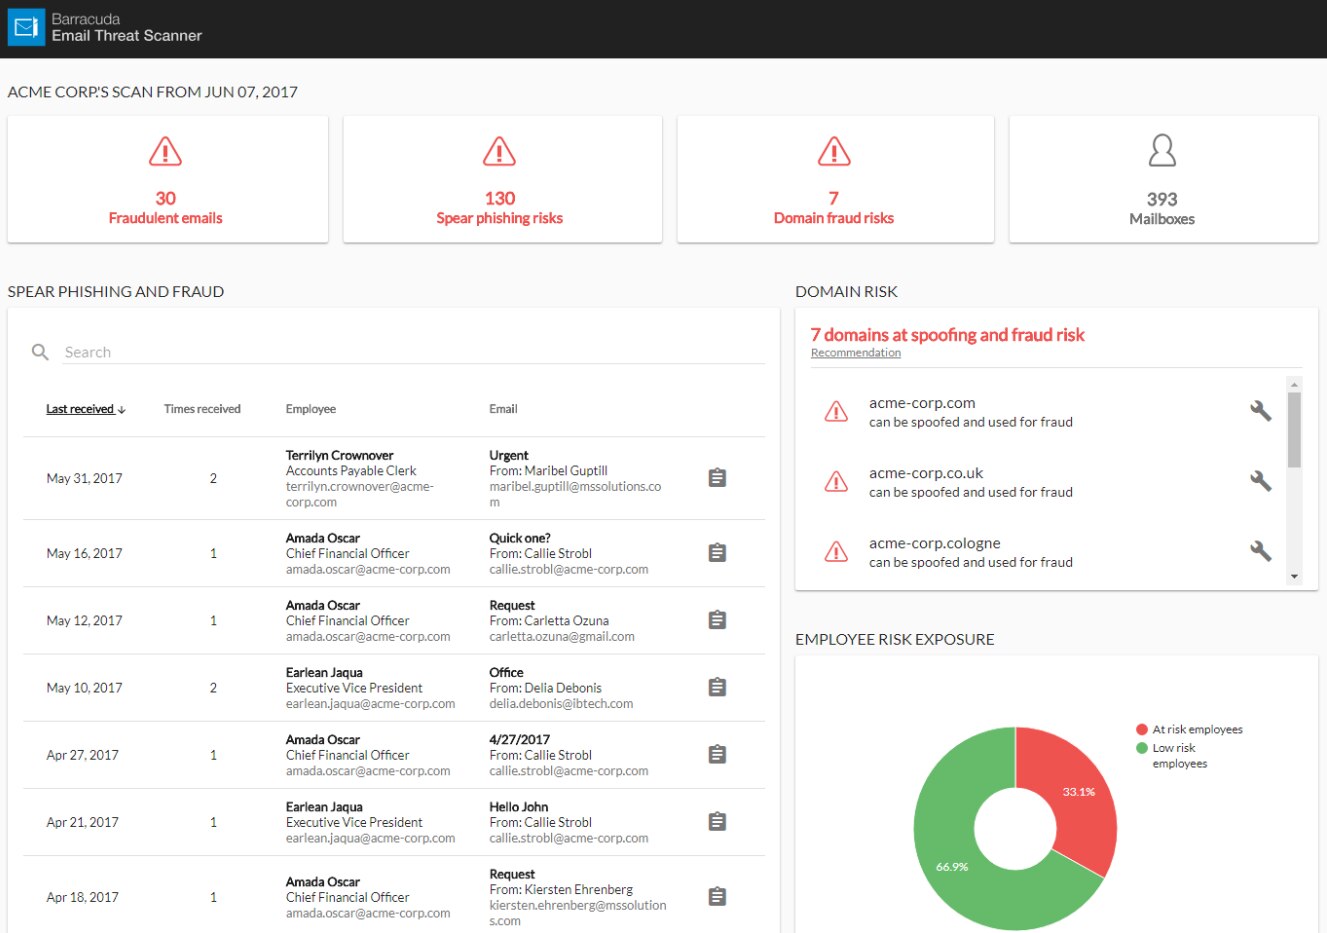Open the clipboard report for Terrilyn Crownover
This screenshot has height=933, width=1327.
[716, 477]
